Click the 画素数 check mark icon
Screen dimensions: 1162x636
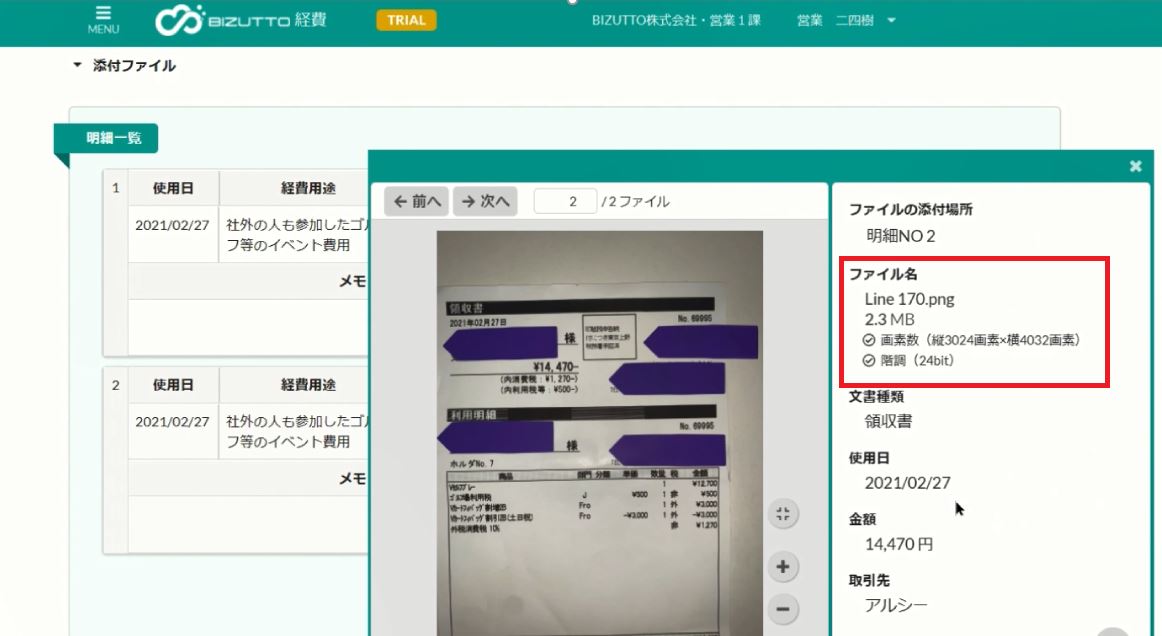click(869, 340)
